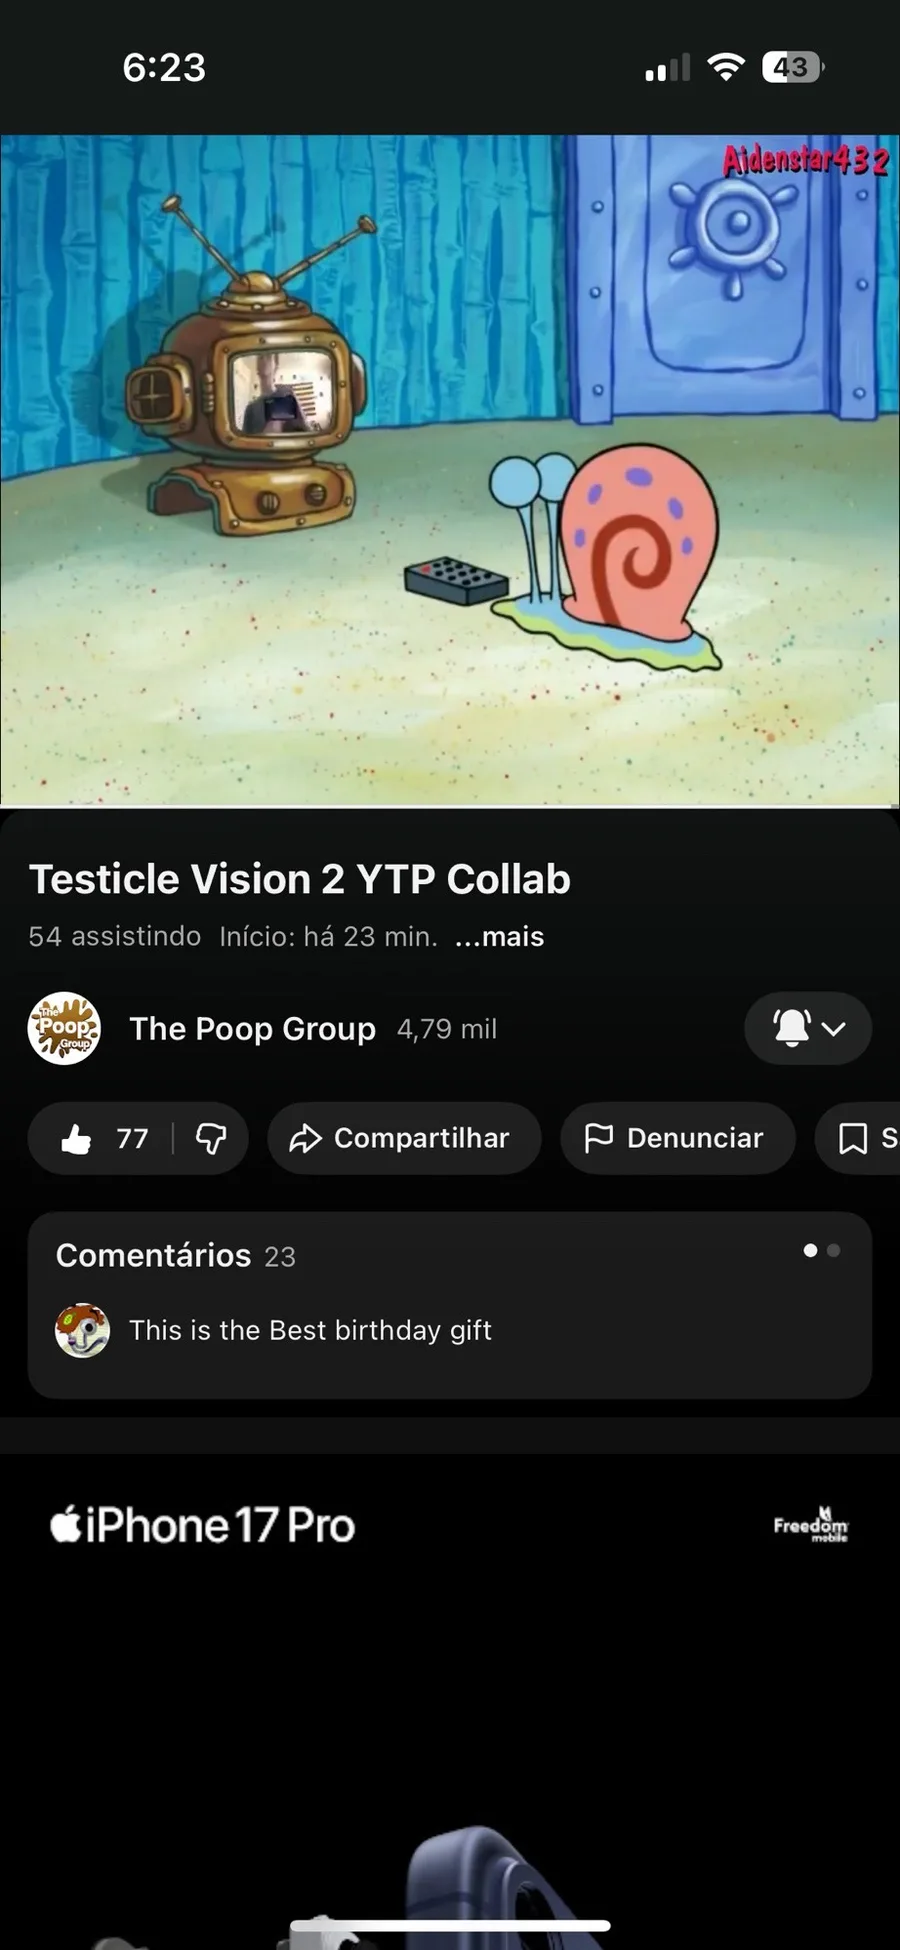Tap the commenter's profile picture
Image resolution: width=900 pixels, height=1950 pixels.
click(x=82, y=1330)
